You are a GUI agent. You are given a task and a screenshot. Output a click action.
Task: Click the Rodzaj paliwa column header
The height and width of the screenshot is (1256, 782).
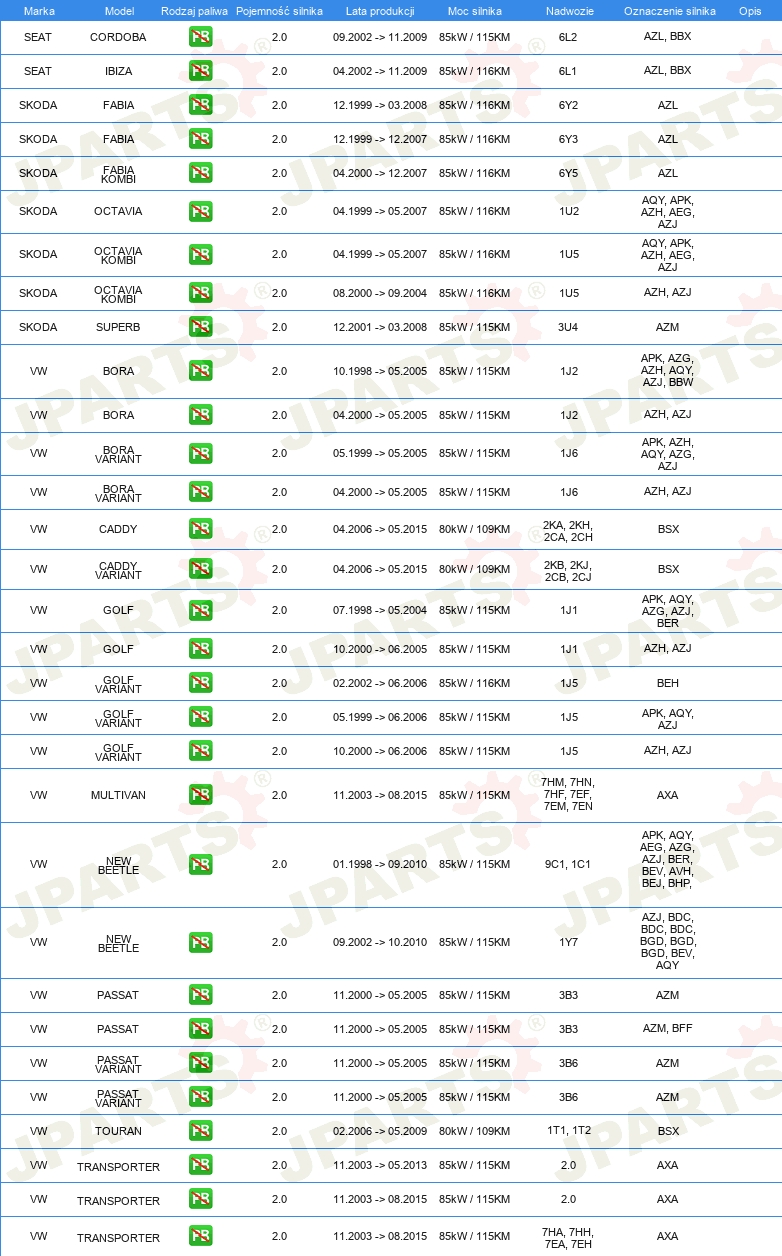coord(193,10)
